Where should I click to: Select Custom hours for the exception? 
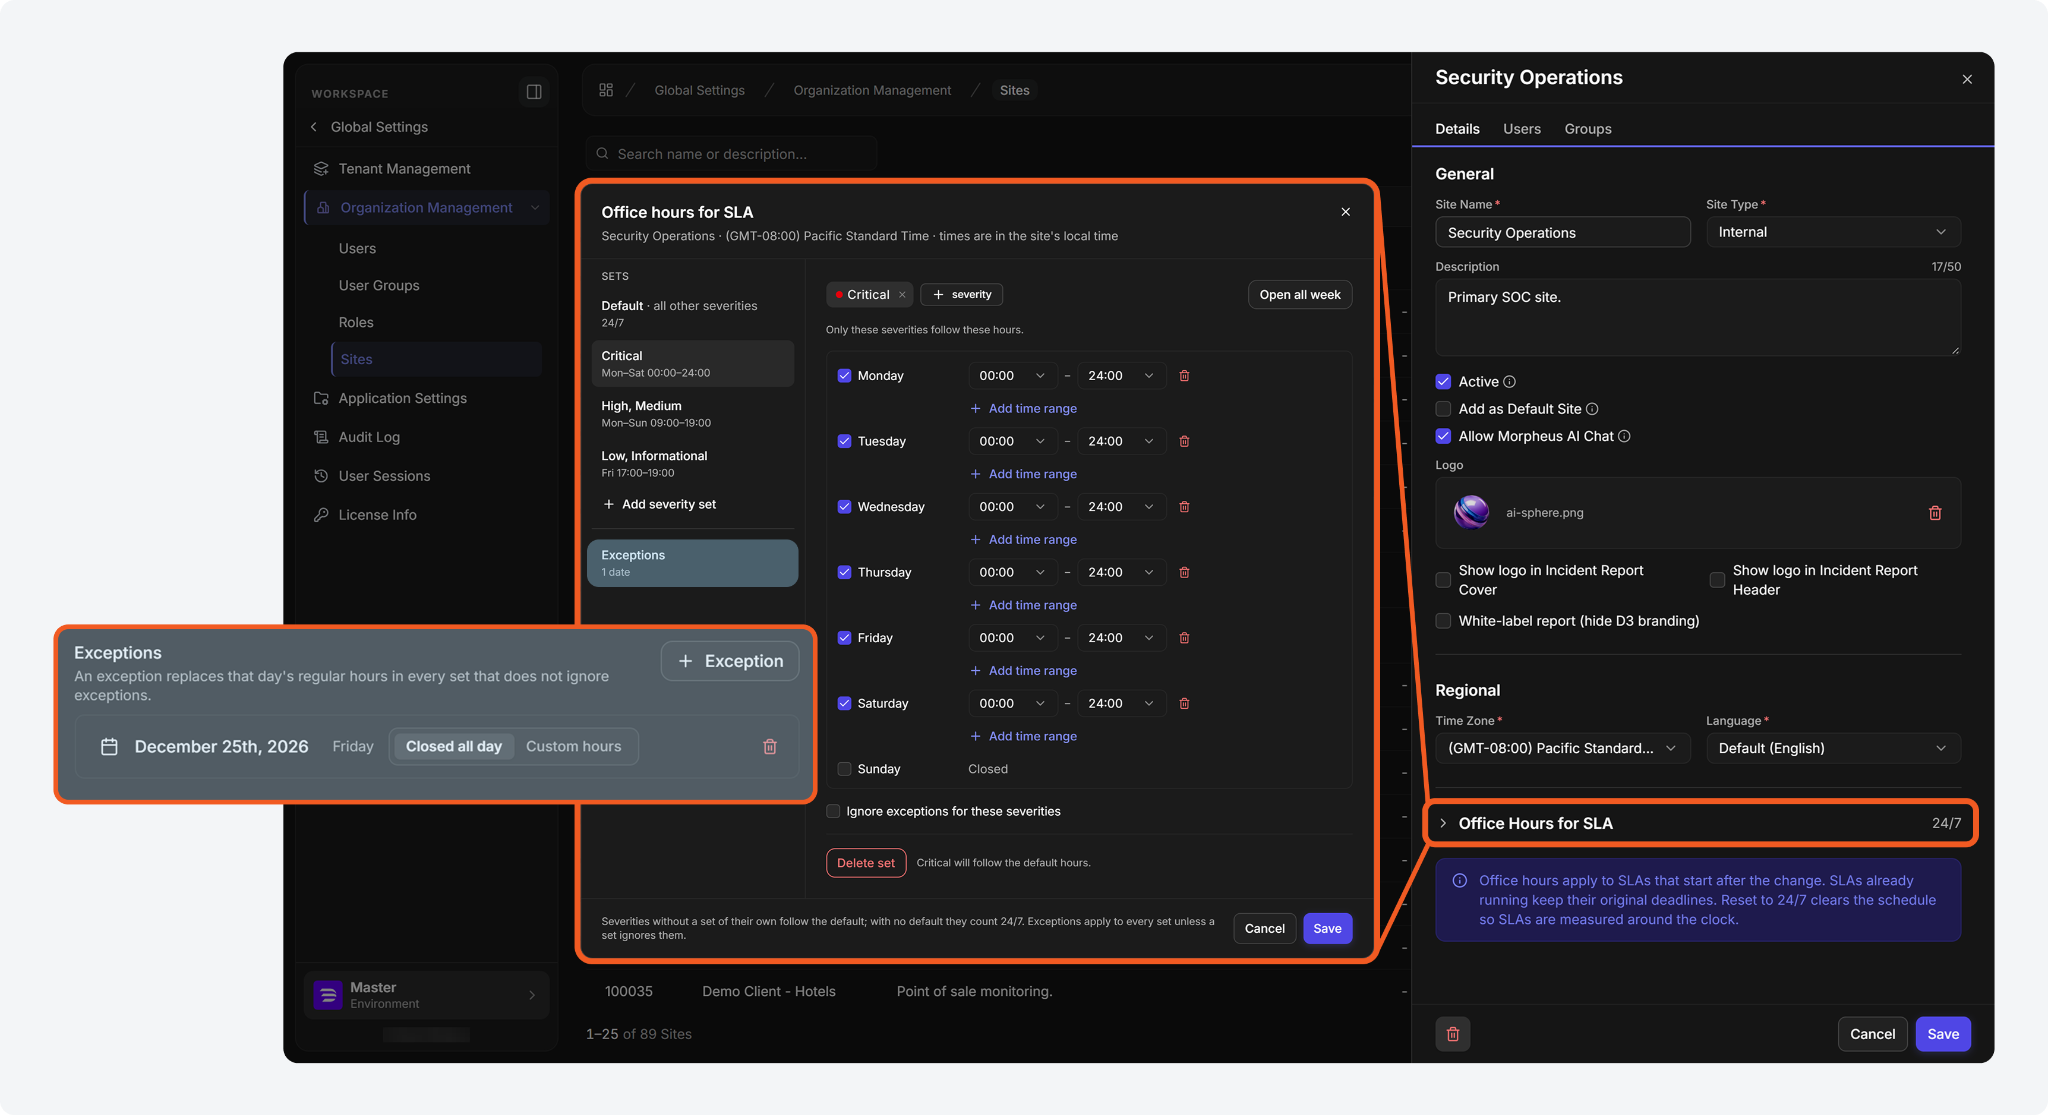tap(574, 747)
